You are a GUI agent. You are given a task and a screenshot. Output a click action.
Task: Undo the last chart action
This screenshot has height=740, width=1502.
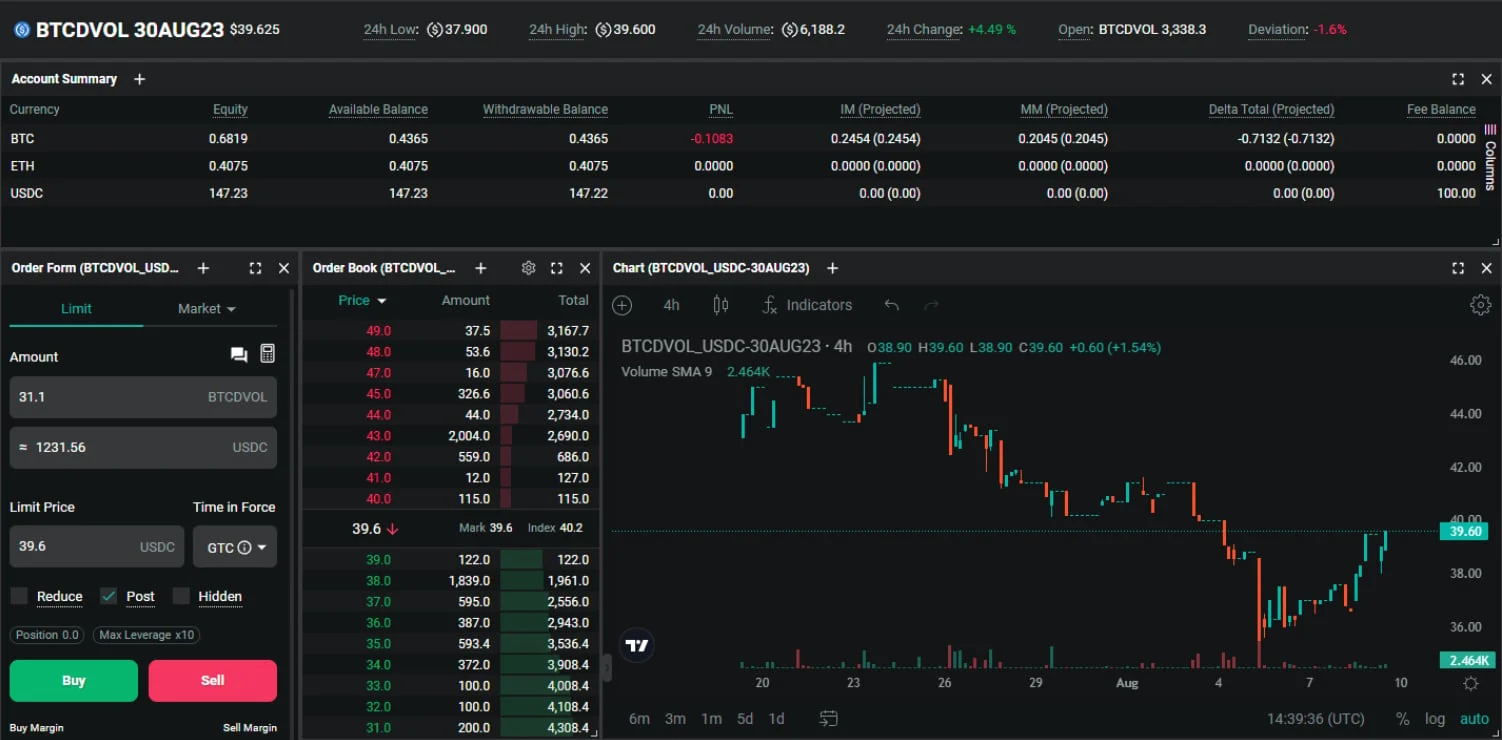892,305
